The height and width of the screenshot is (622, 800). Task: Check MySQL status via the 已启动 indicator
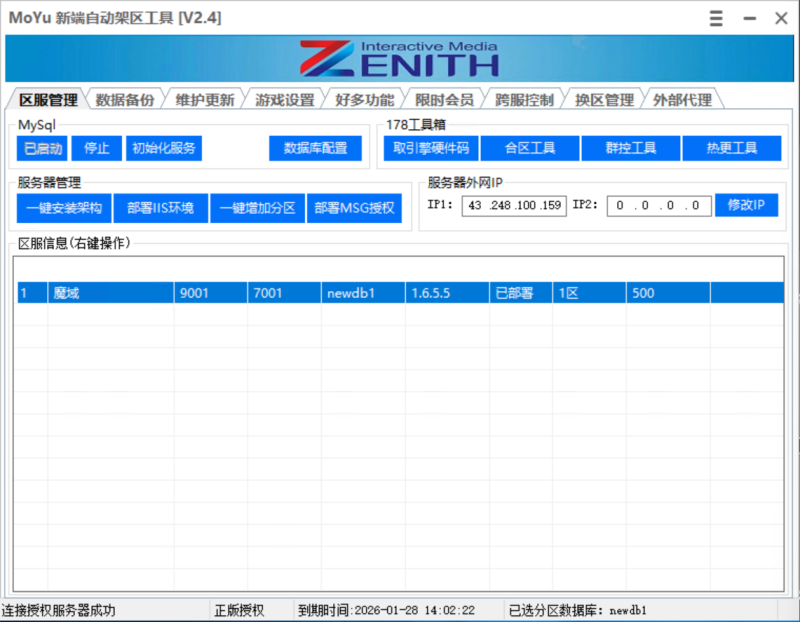tap(41, 148)
